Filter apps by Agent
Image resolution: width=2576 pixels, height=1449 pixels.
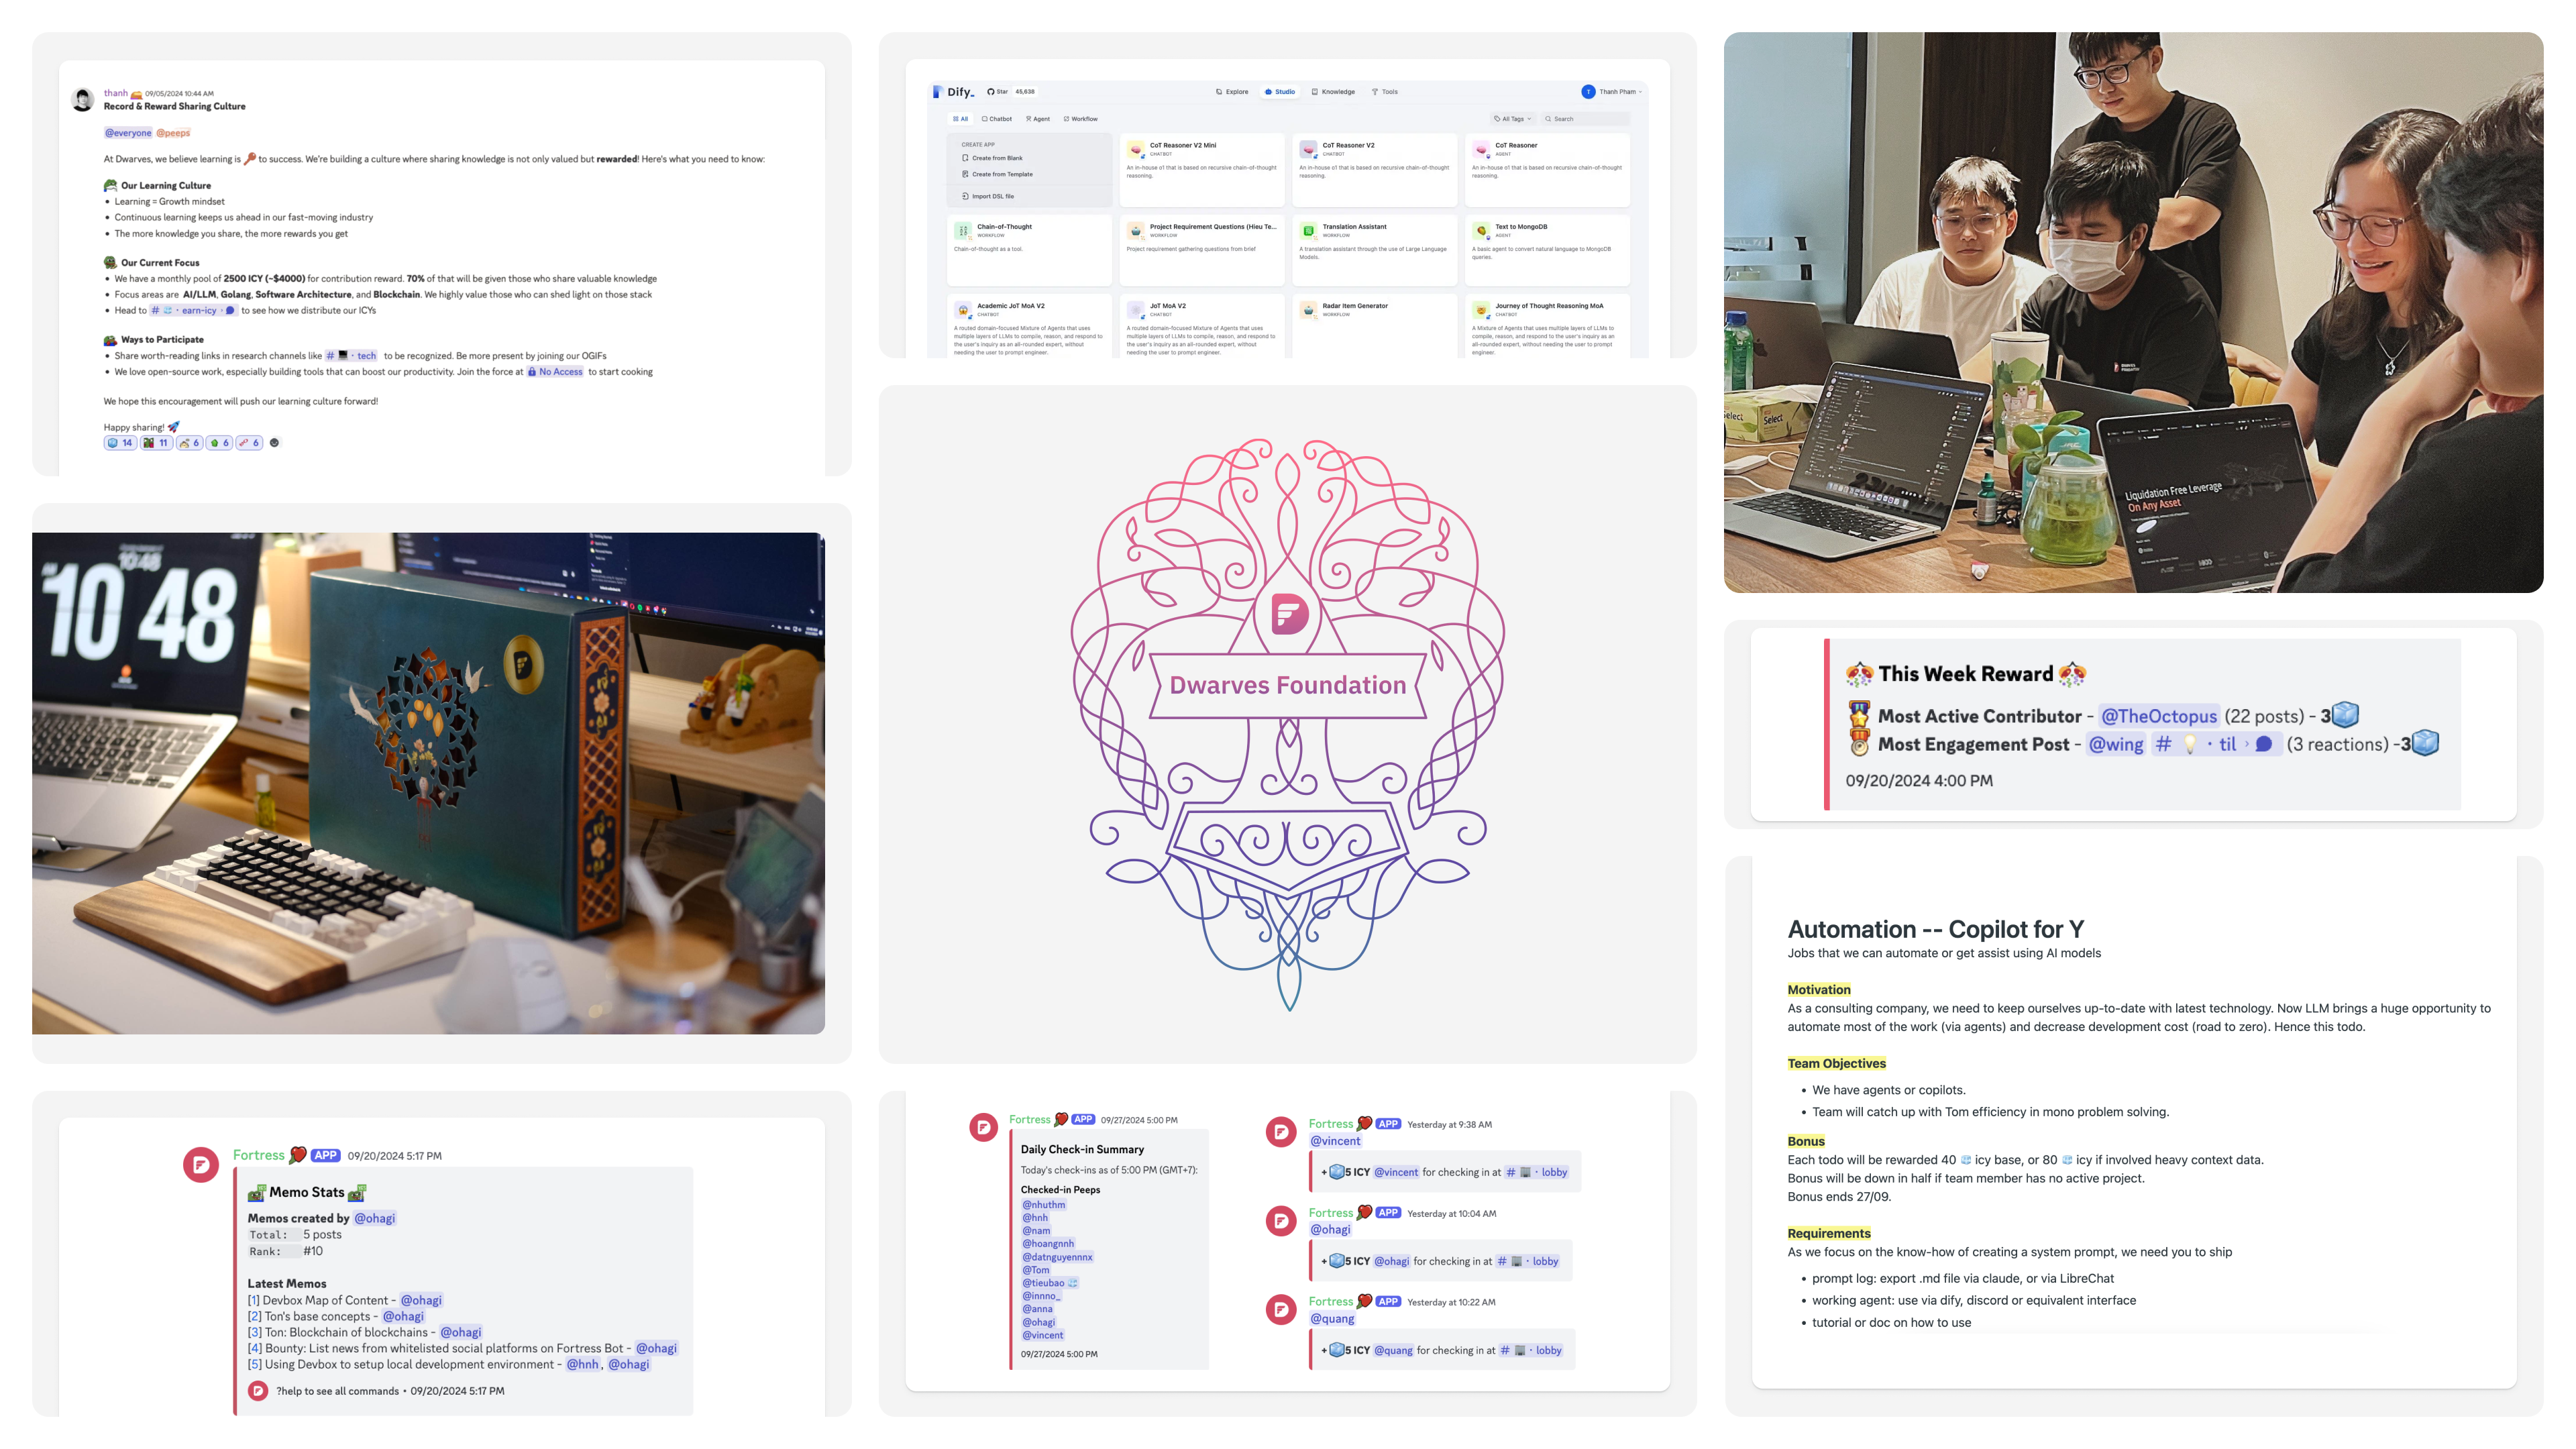tap(1038, 118)
